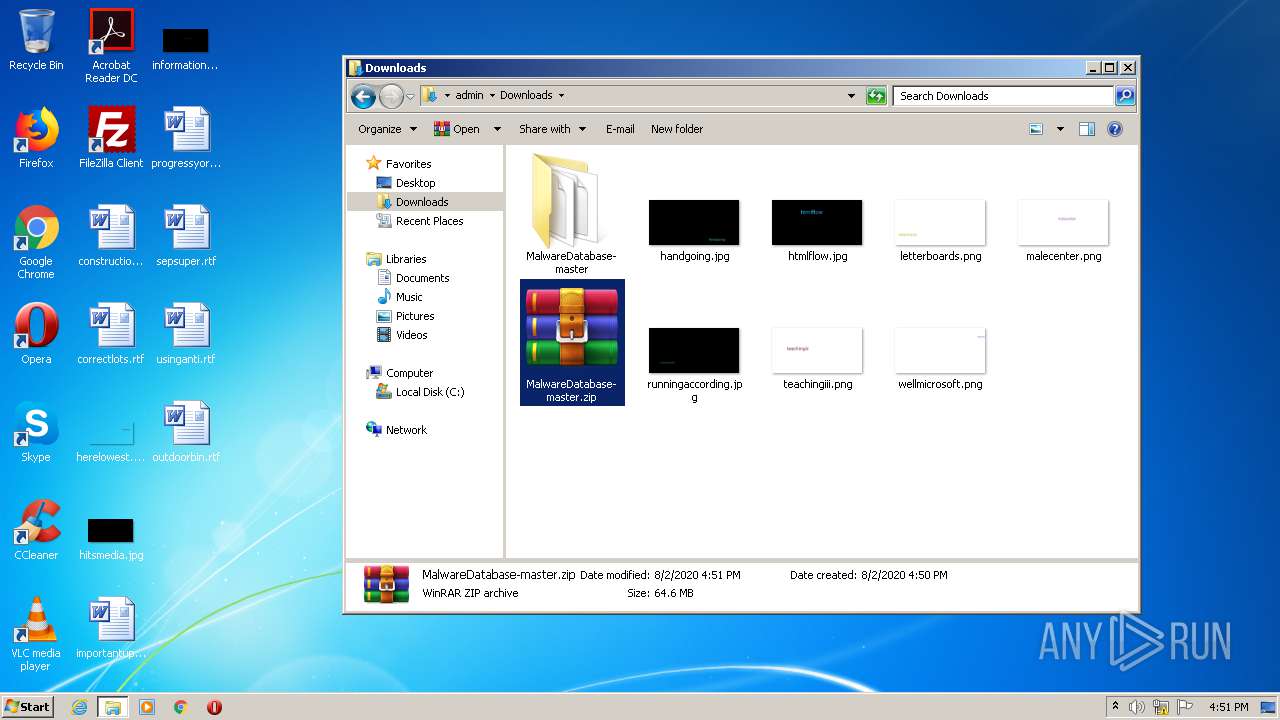This screenshot has width=1280, height=720.
Task: Click the Search Downloads input field
Action: tap(1003, 96)
